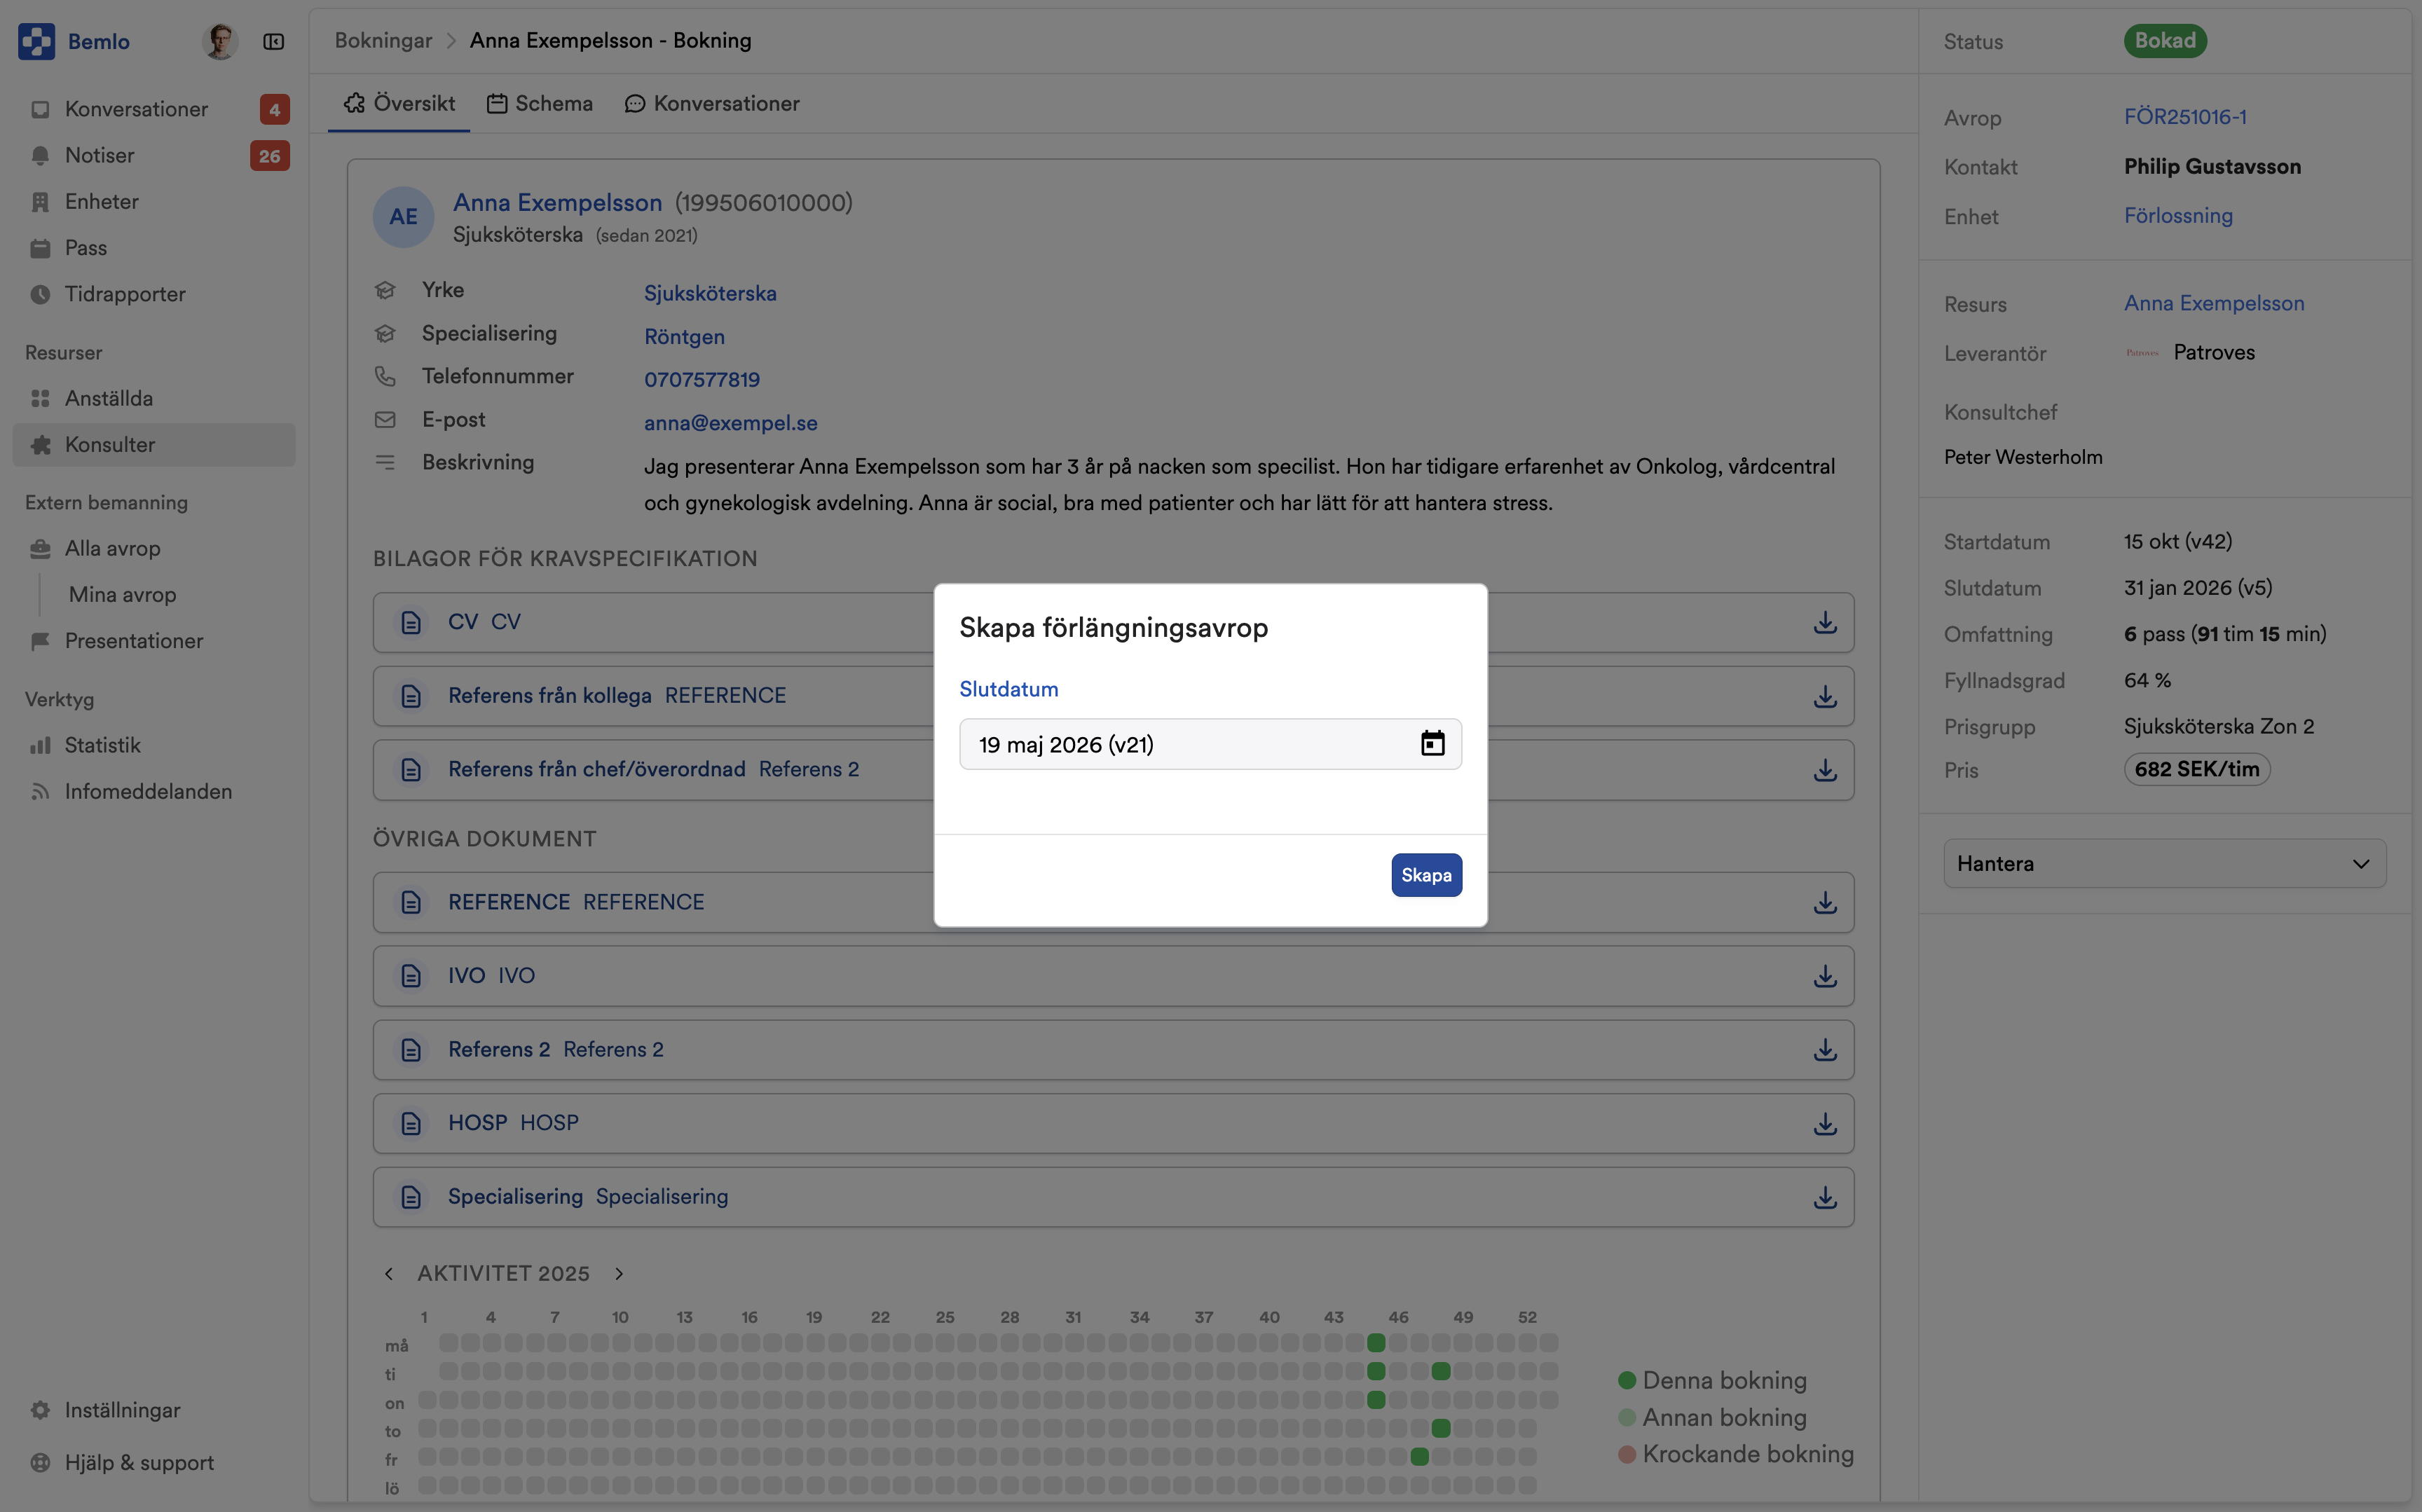Switch to the Översikt tab
The height and width of the screenshot is (1512, 2422).
click(x=399, y=103)
